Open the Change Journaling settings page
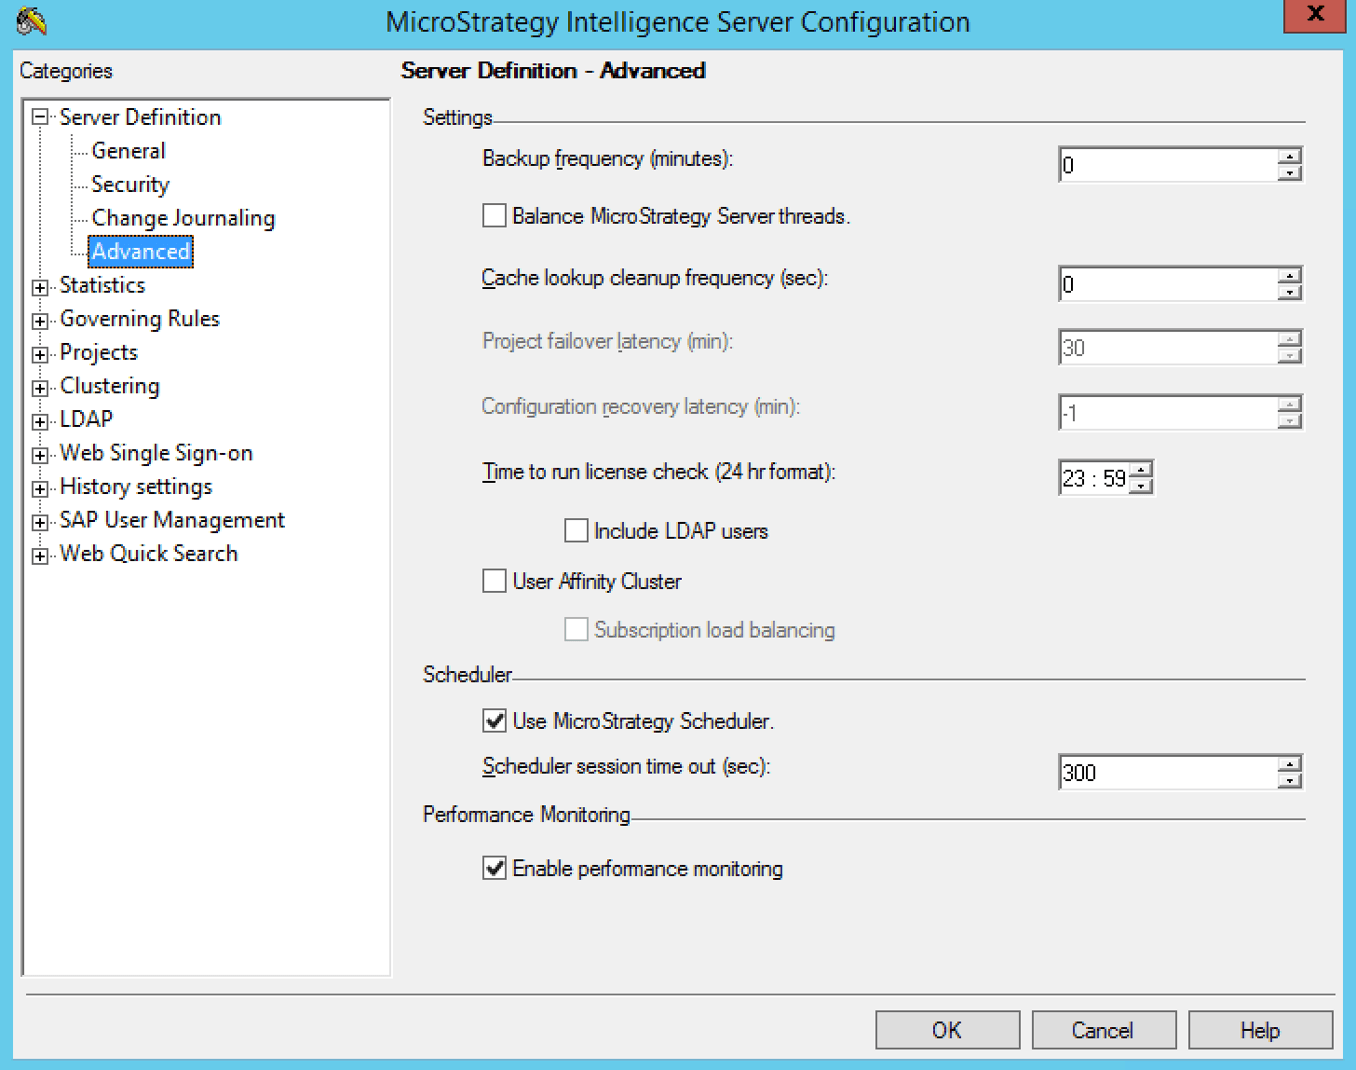This screenshot has width=1356, height=1070. [183, 218]
